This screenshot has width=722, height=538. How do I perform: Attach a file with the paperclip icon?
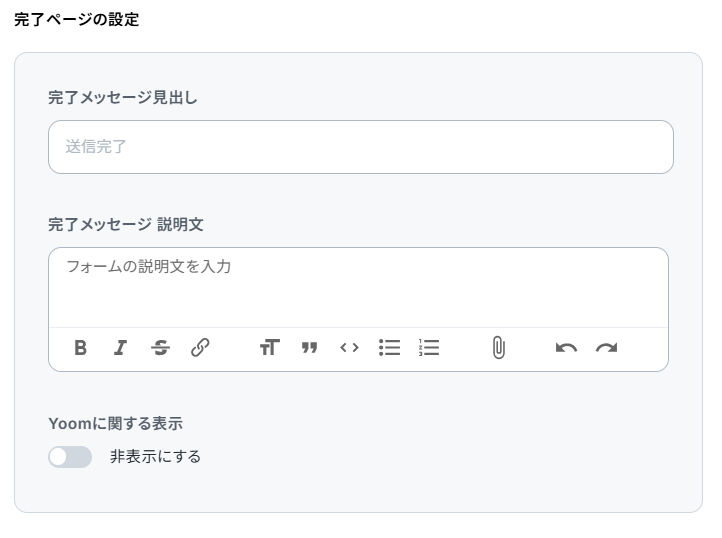499,348
